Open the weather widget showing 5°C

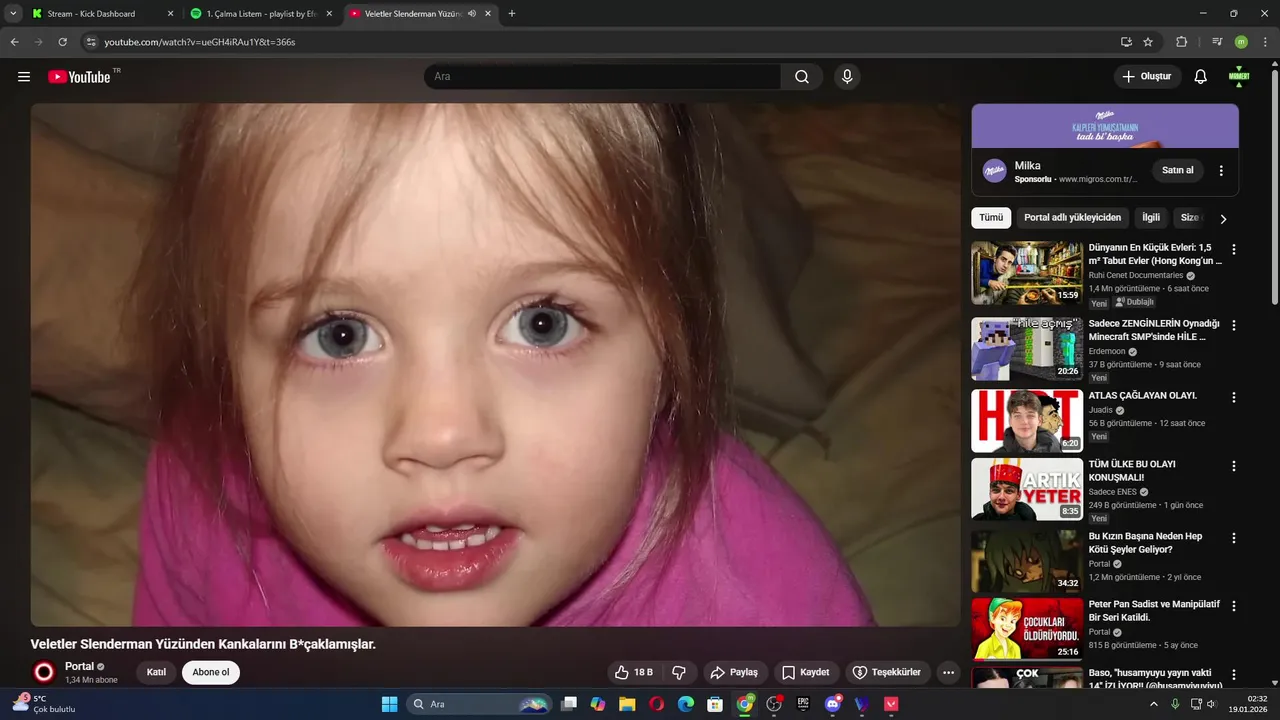point(42,703)
